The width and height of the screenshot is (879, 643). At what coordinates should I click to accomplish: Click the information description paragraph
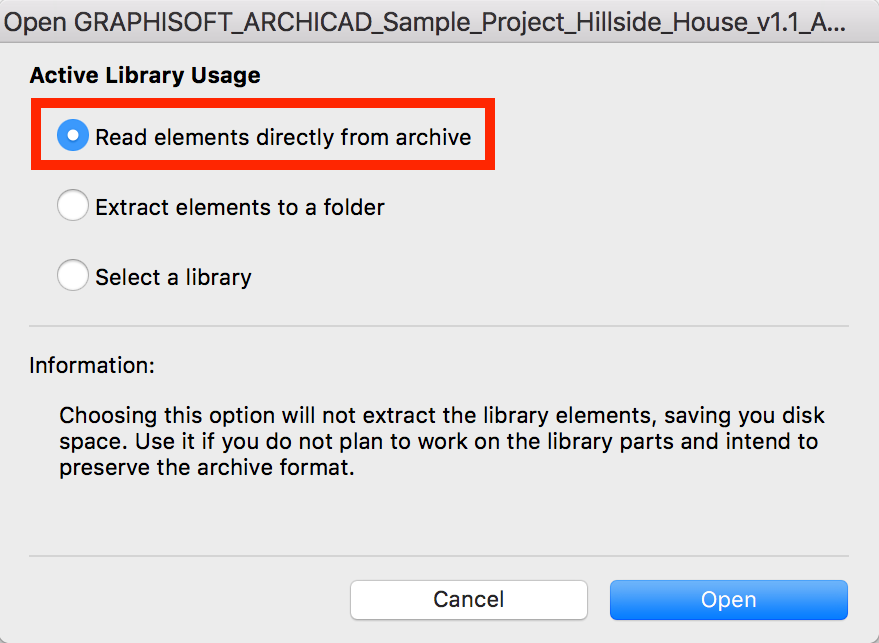click(x=440, y=441)
